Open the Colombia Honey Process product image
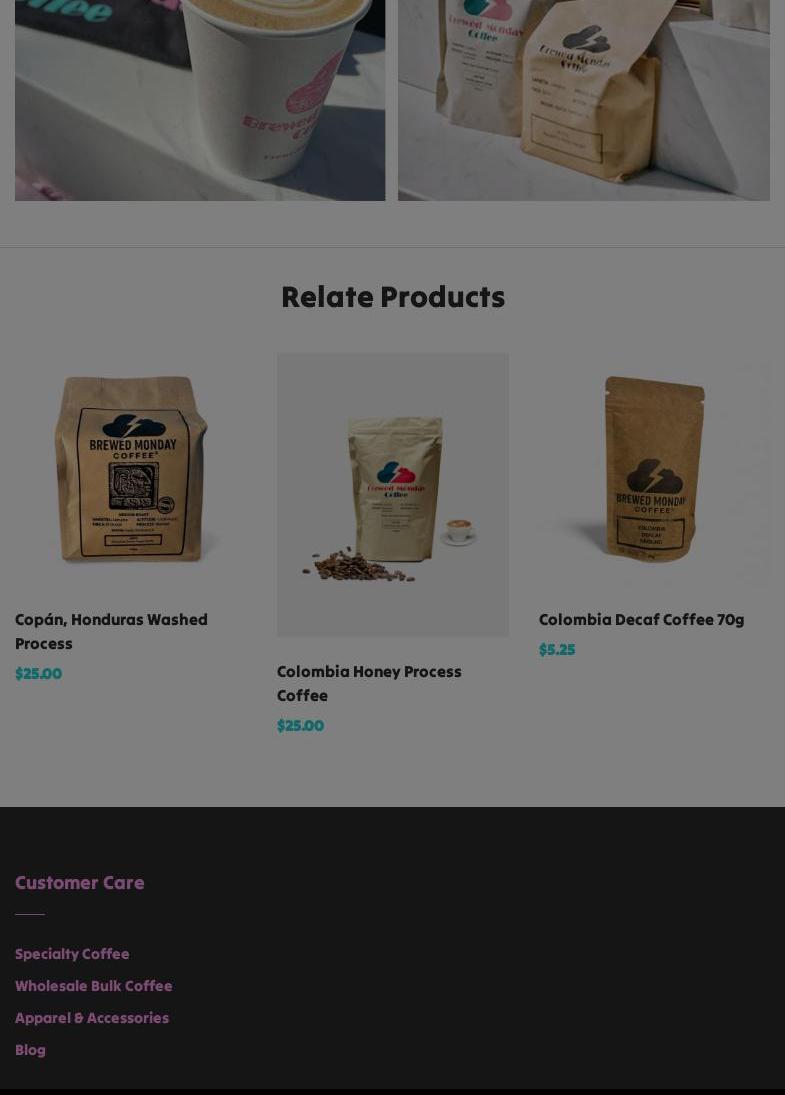The width and height of the screenshot is (785, 1095). [392, 495]
